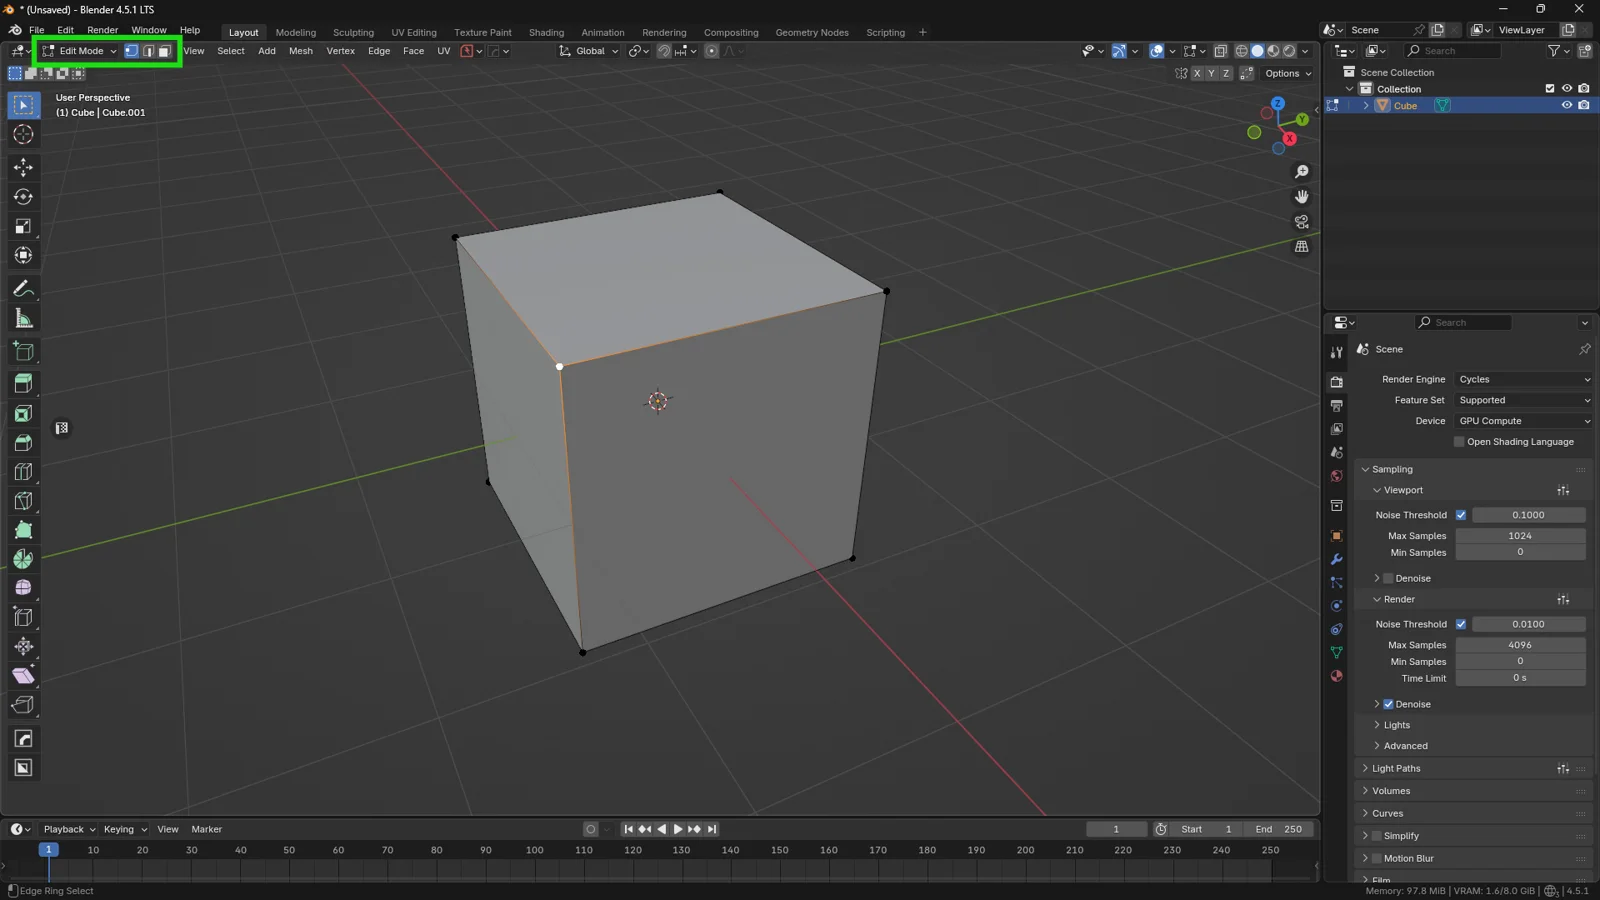Select the Loop Cut tool

pos(23,471)
